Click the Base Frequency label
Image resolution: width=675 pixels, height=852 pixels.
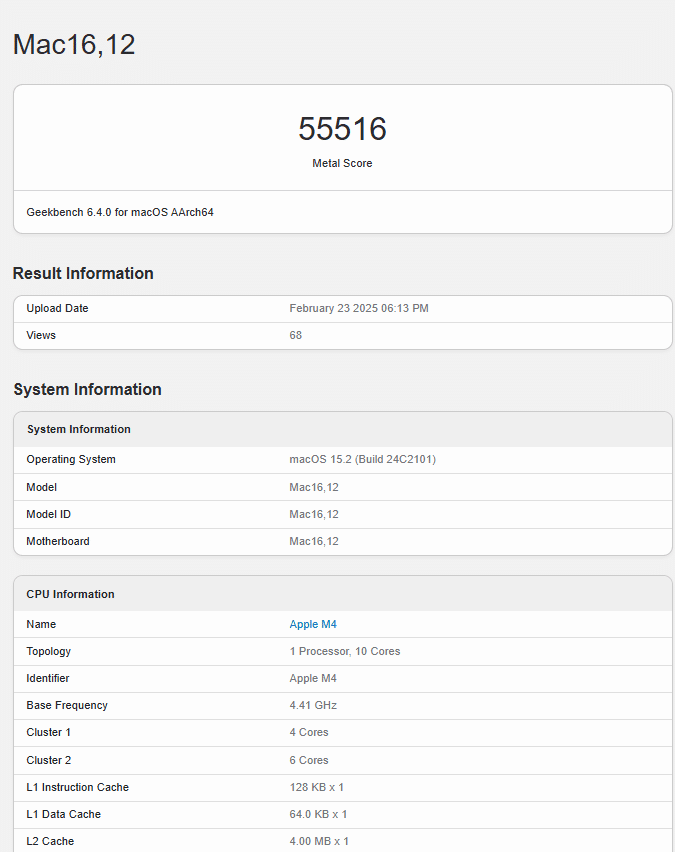pyautogui.click(x=67, y=705)
